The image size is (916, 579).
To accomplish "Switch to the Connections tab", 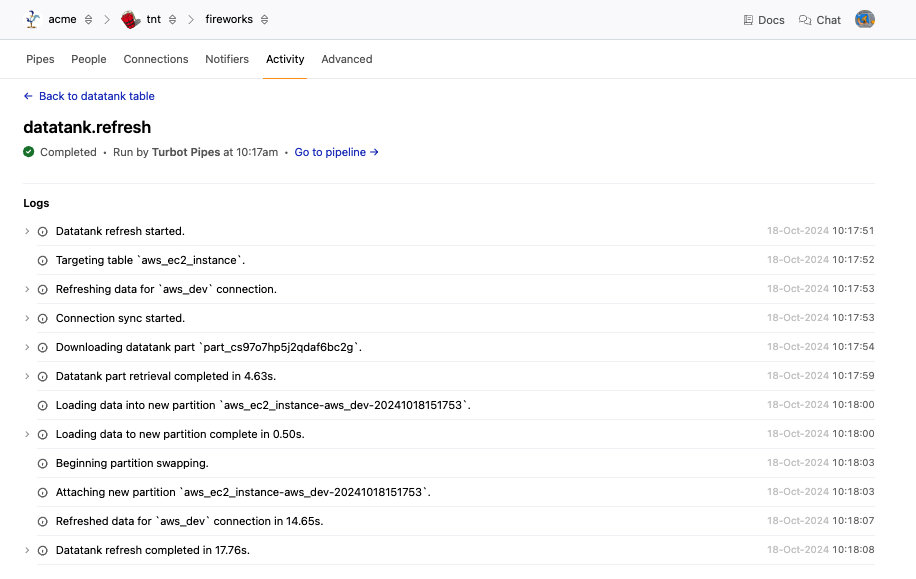I will click(156, 59).
